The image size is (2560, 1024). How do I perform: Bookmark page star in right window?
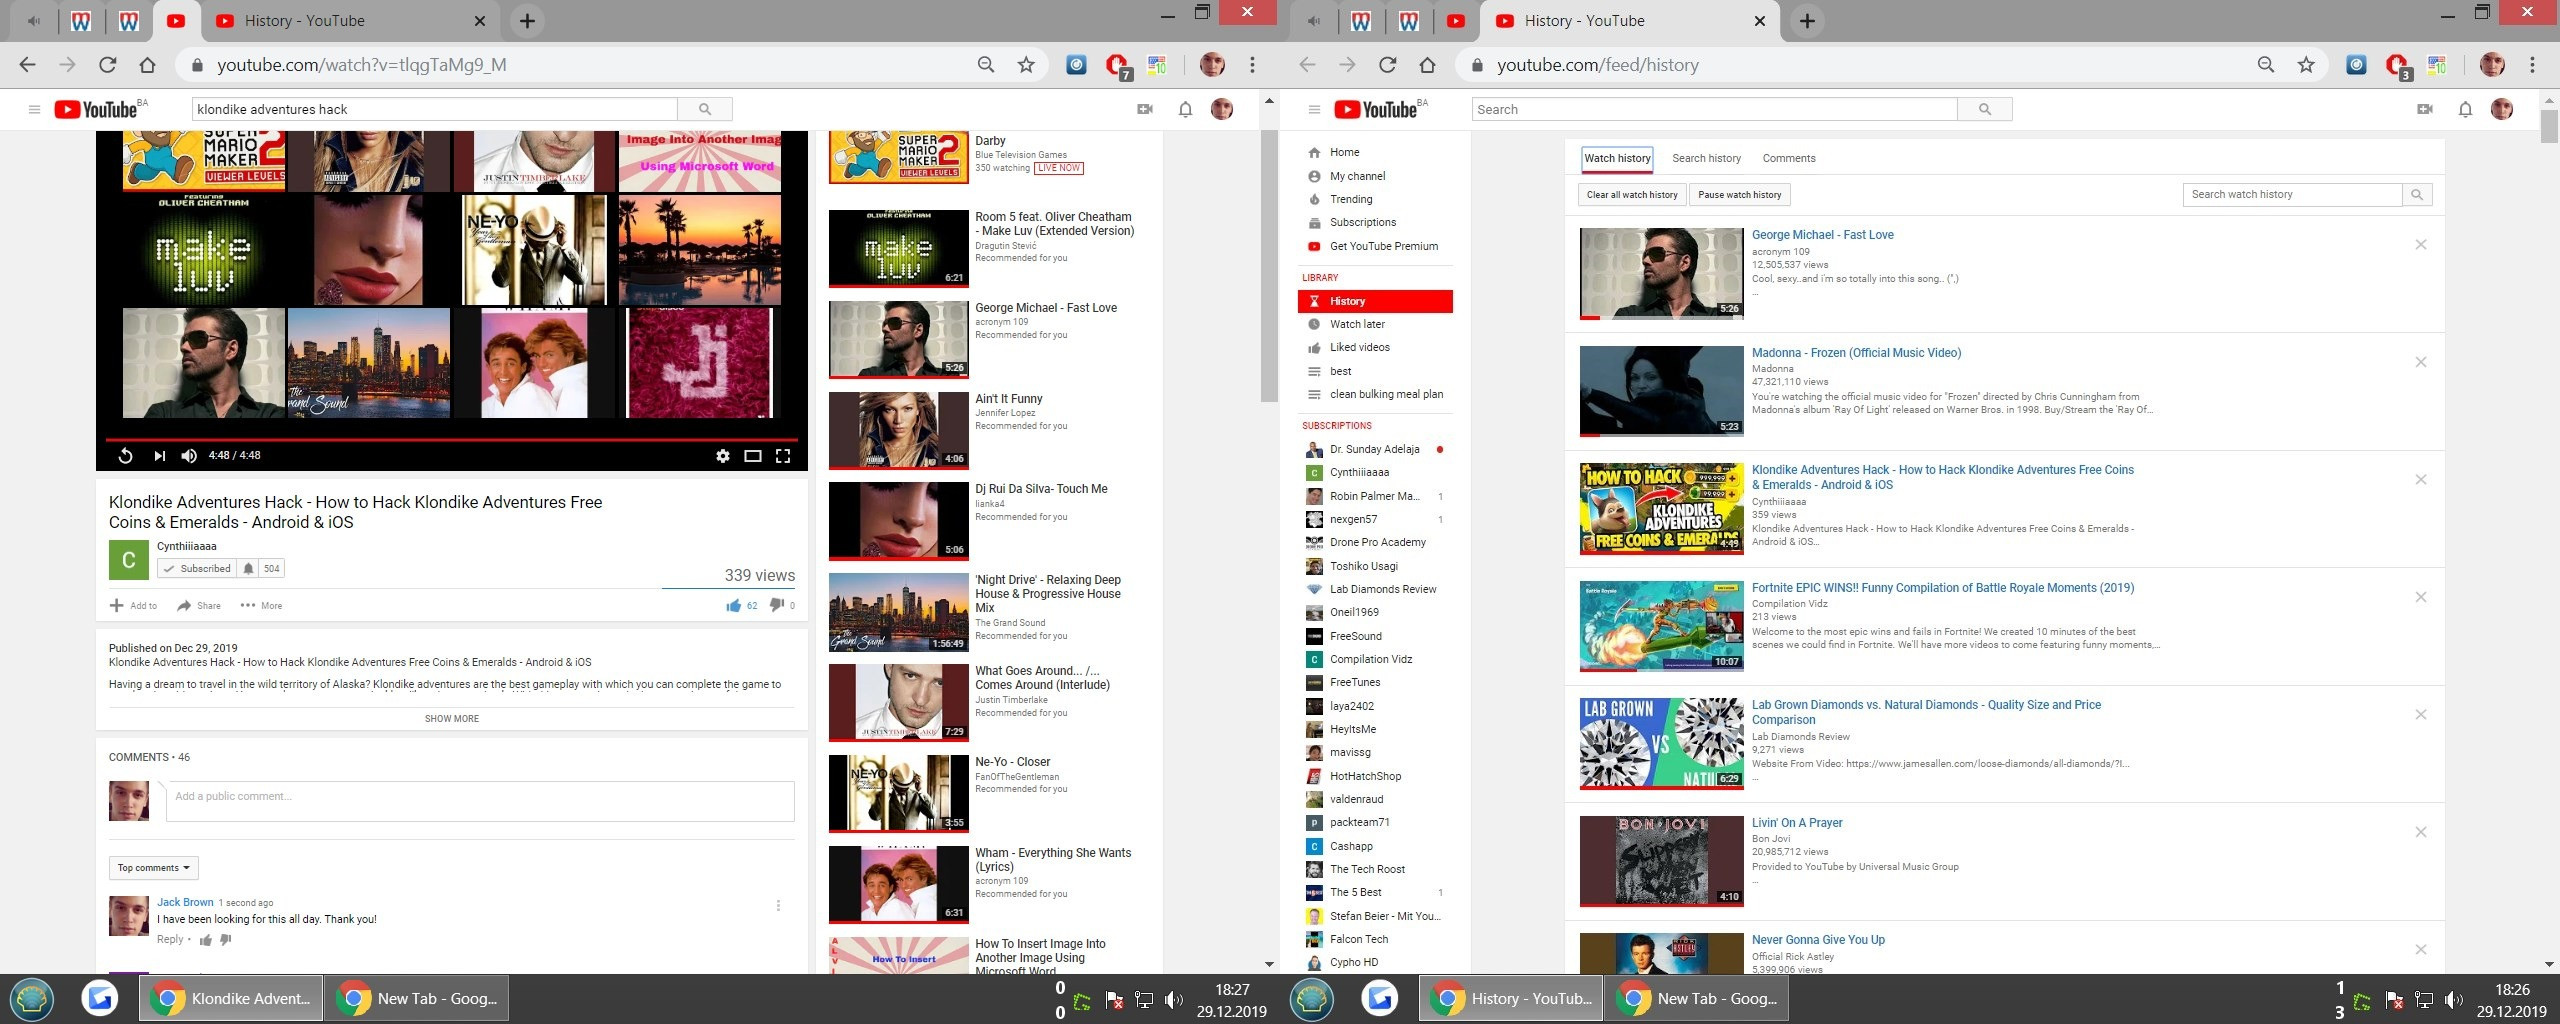tap(2306, 65)
